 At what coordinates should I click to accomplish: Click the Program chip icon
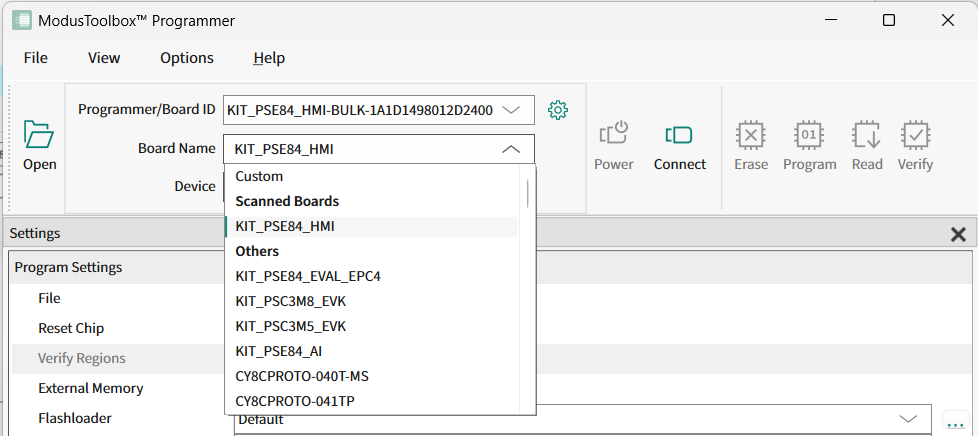[809, 134]
